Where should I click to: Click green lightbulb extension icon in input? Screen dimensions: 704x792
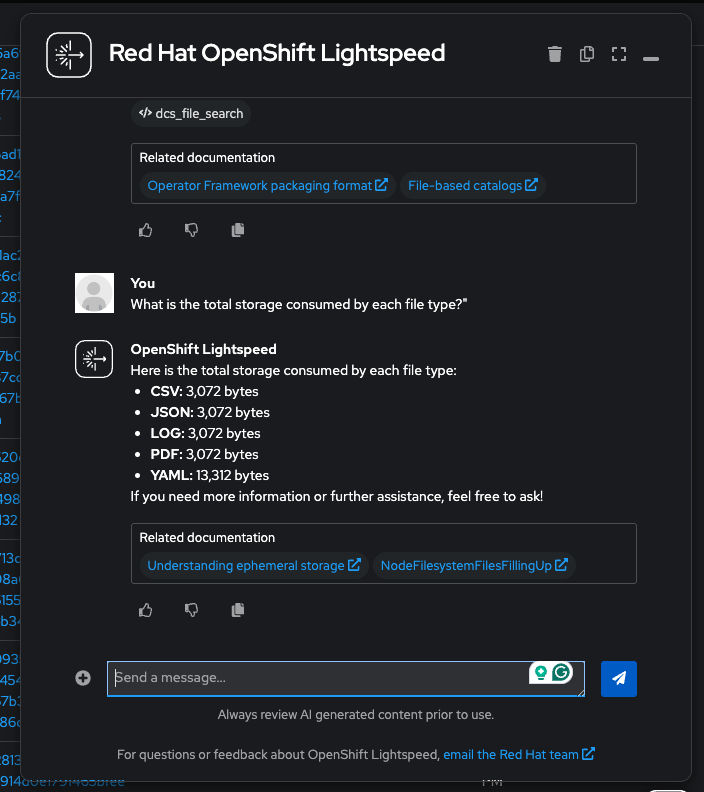coord(540,672)
